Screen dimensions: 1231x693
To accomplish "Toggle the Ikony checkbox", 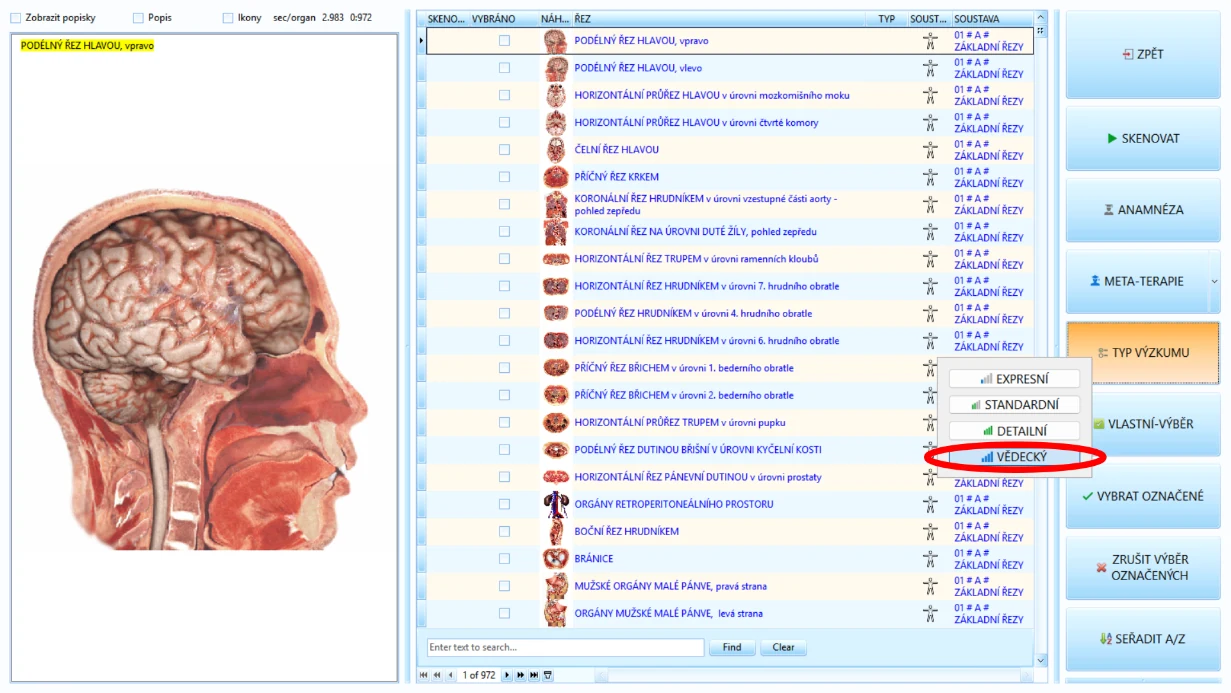I will [x=228, y=18].
